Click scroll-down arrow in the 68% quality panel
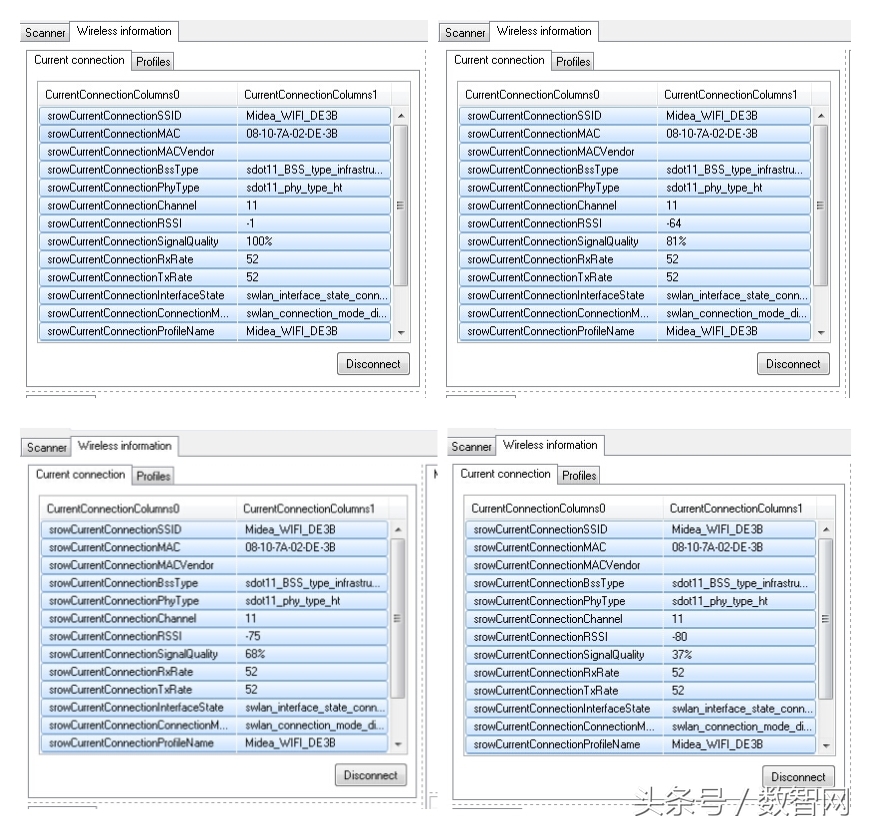871x829 pixels. (x=398, y=745)
